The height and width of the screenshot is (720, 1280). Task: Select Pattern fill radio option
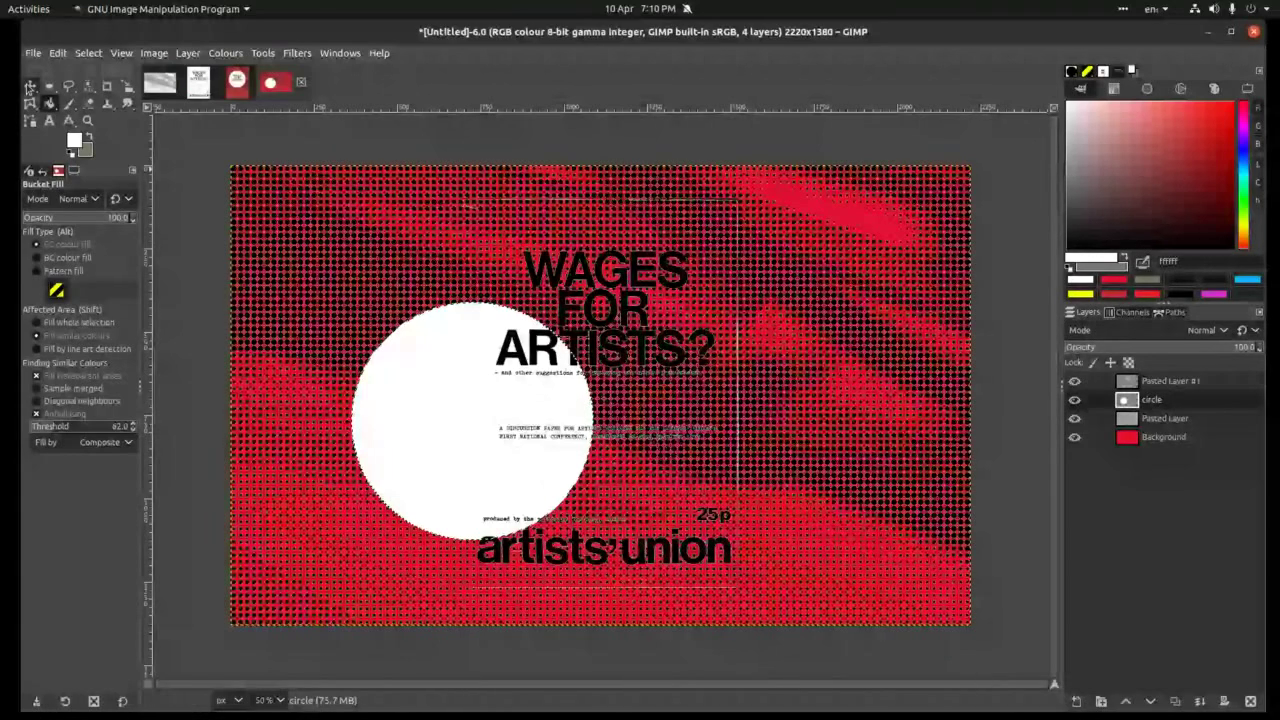tap(59, 271)
